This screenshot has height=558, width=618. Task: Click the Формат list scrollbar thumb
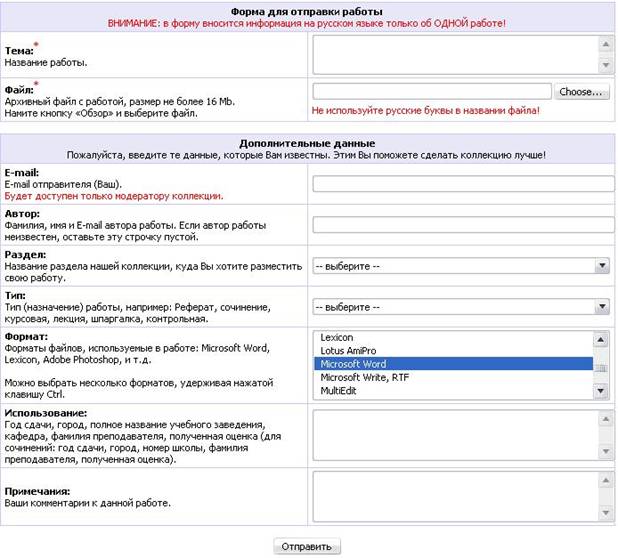pos(601,368)
